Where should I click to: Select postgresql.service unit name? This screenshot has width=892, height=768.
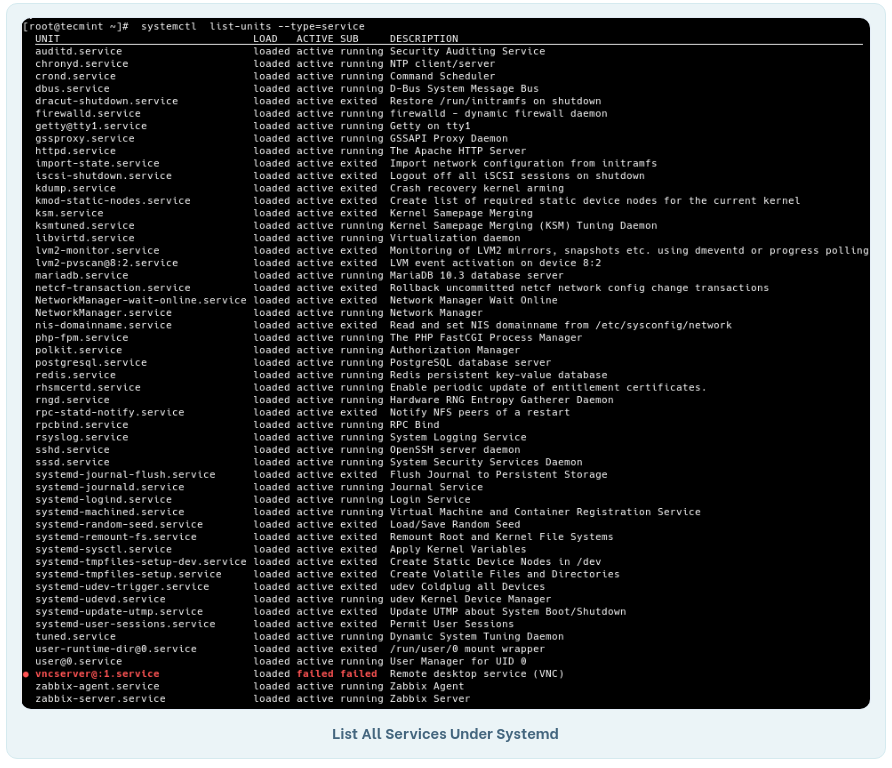pos(91,363)
